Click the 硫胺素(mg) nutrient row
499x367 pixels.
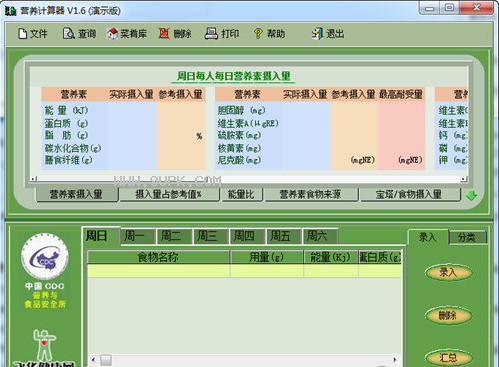(239, 135)
